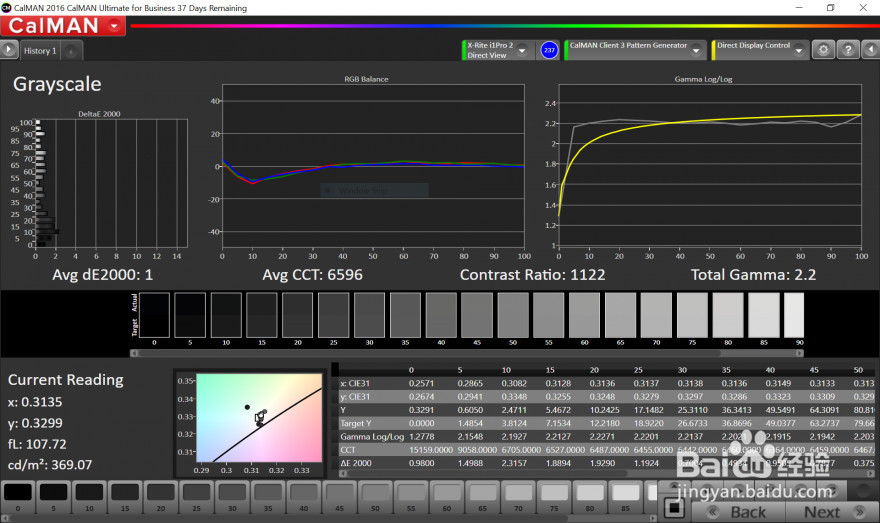The image size is (880, 523).
Task: Click swatch strip scrollbar left arrow
Action: 134,353
